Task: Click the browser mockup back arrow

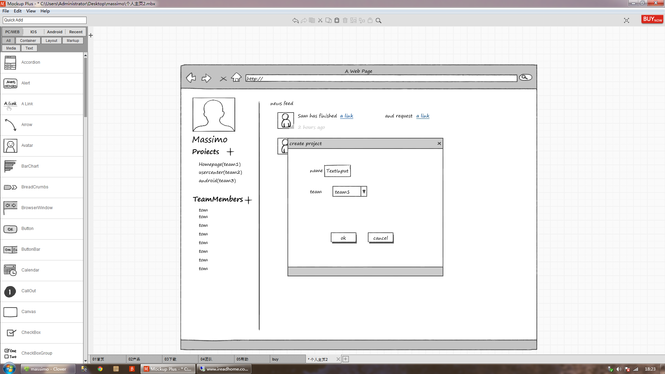Action: coord(191,78)
